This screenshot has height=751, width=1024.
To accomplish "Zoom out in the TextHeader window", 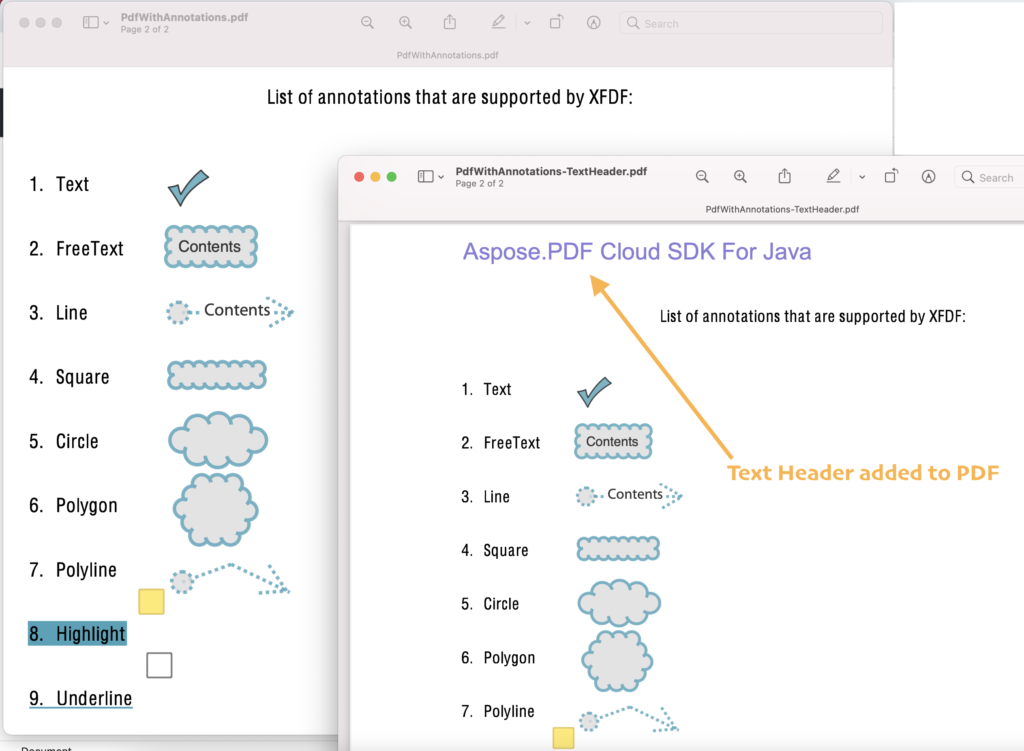I will (702, 176).
